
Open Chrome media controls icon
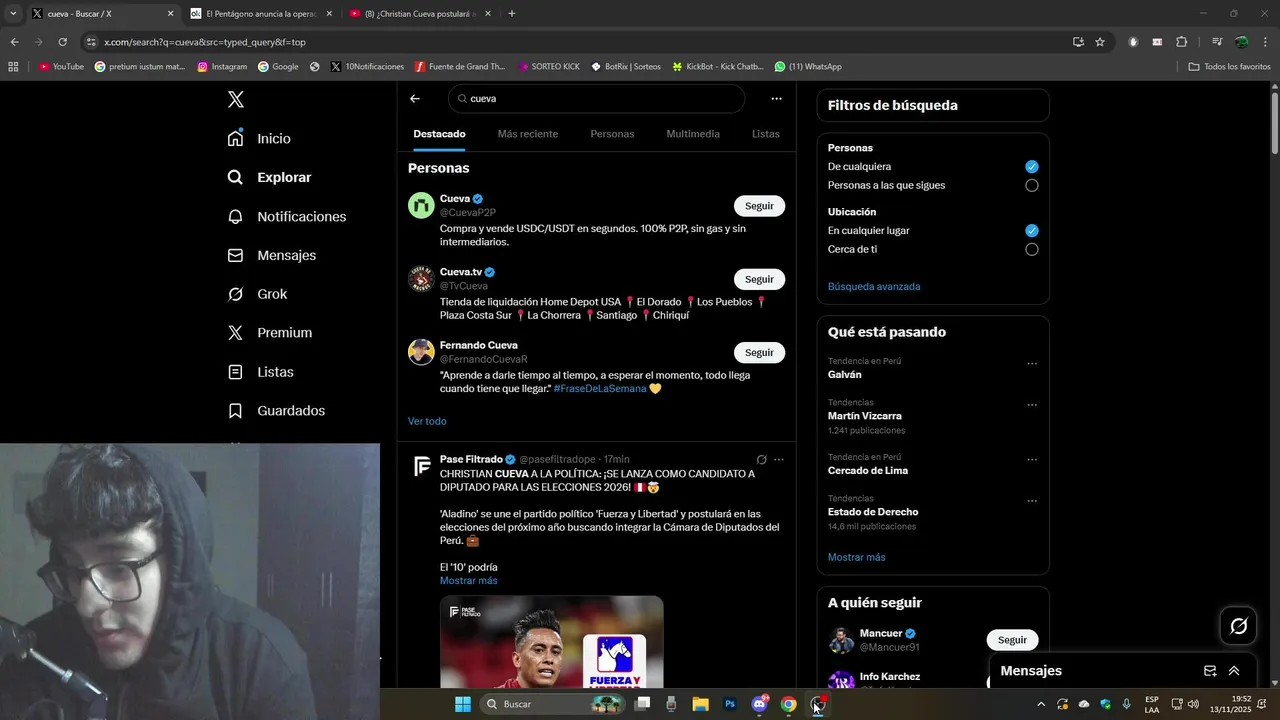(1217, 42)
